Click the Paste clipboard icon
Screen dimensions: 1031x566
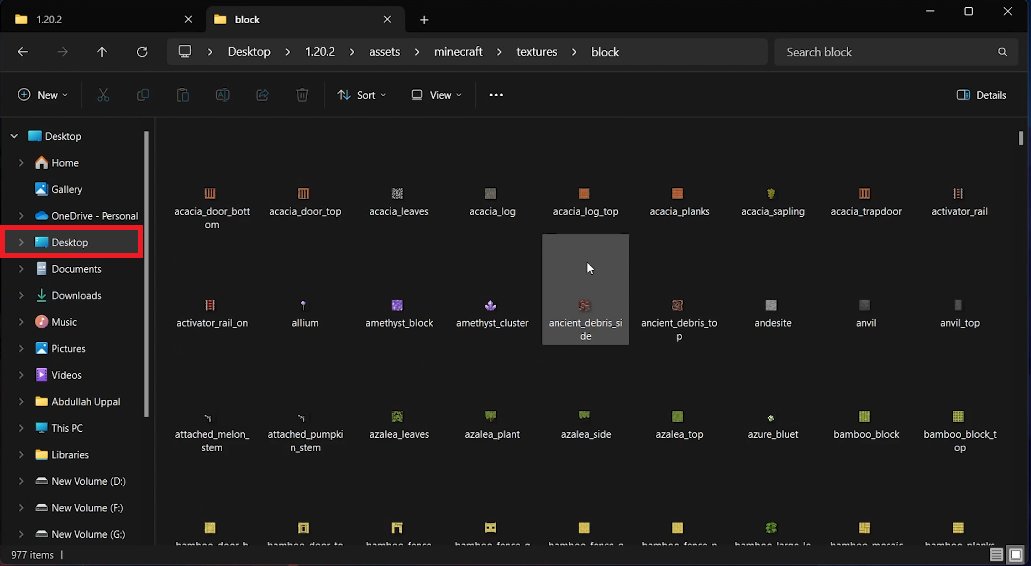point(182,95)
